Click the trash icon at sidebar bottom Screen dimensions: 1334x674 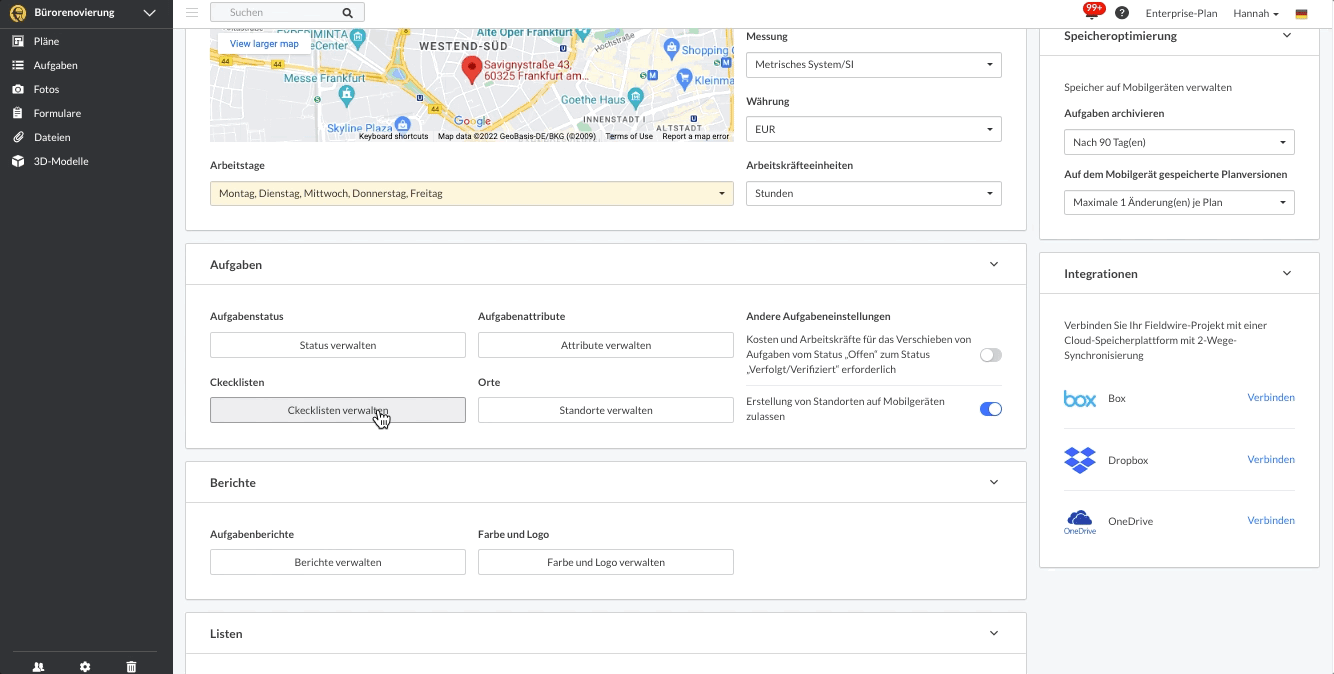[x=131, y=667]
